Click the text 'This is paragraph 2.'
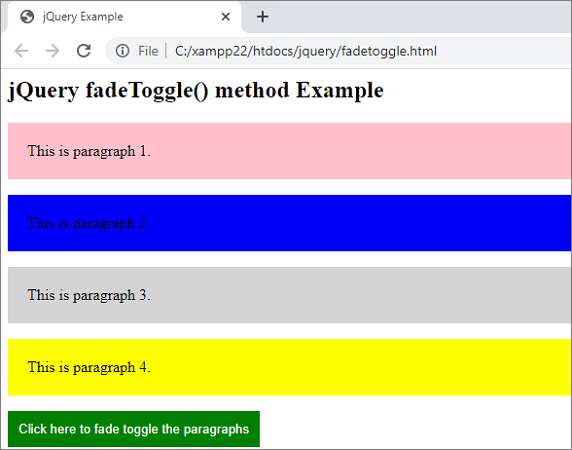This screenshot has height=450, width=572. [x=89, y=223]
